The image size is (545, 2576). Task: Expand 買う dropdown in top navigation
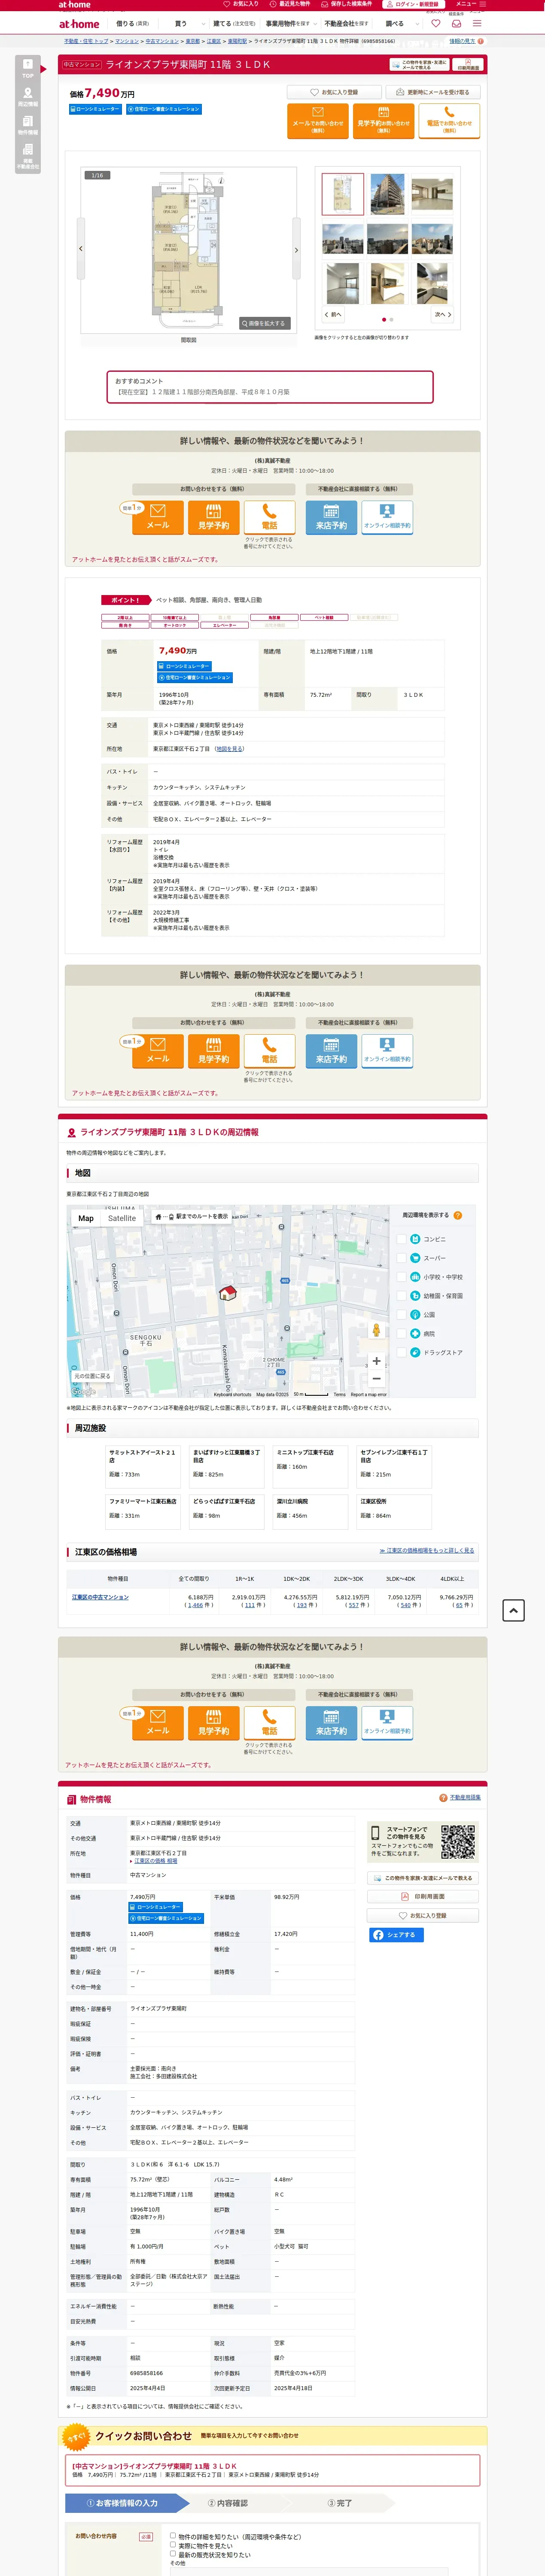point(181,23)
